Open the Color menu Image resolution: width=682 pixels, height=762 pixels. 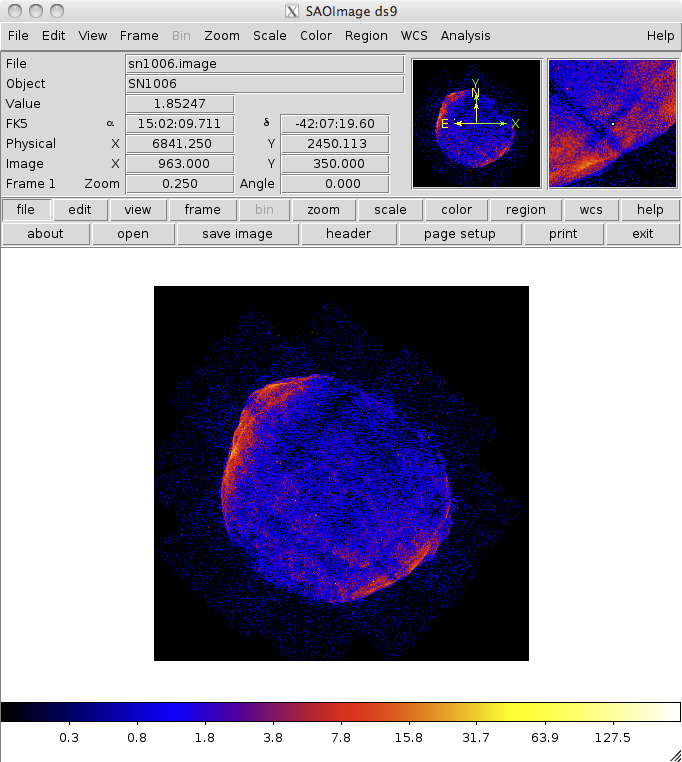316,35
